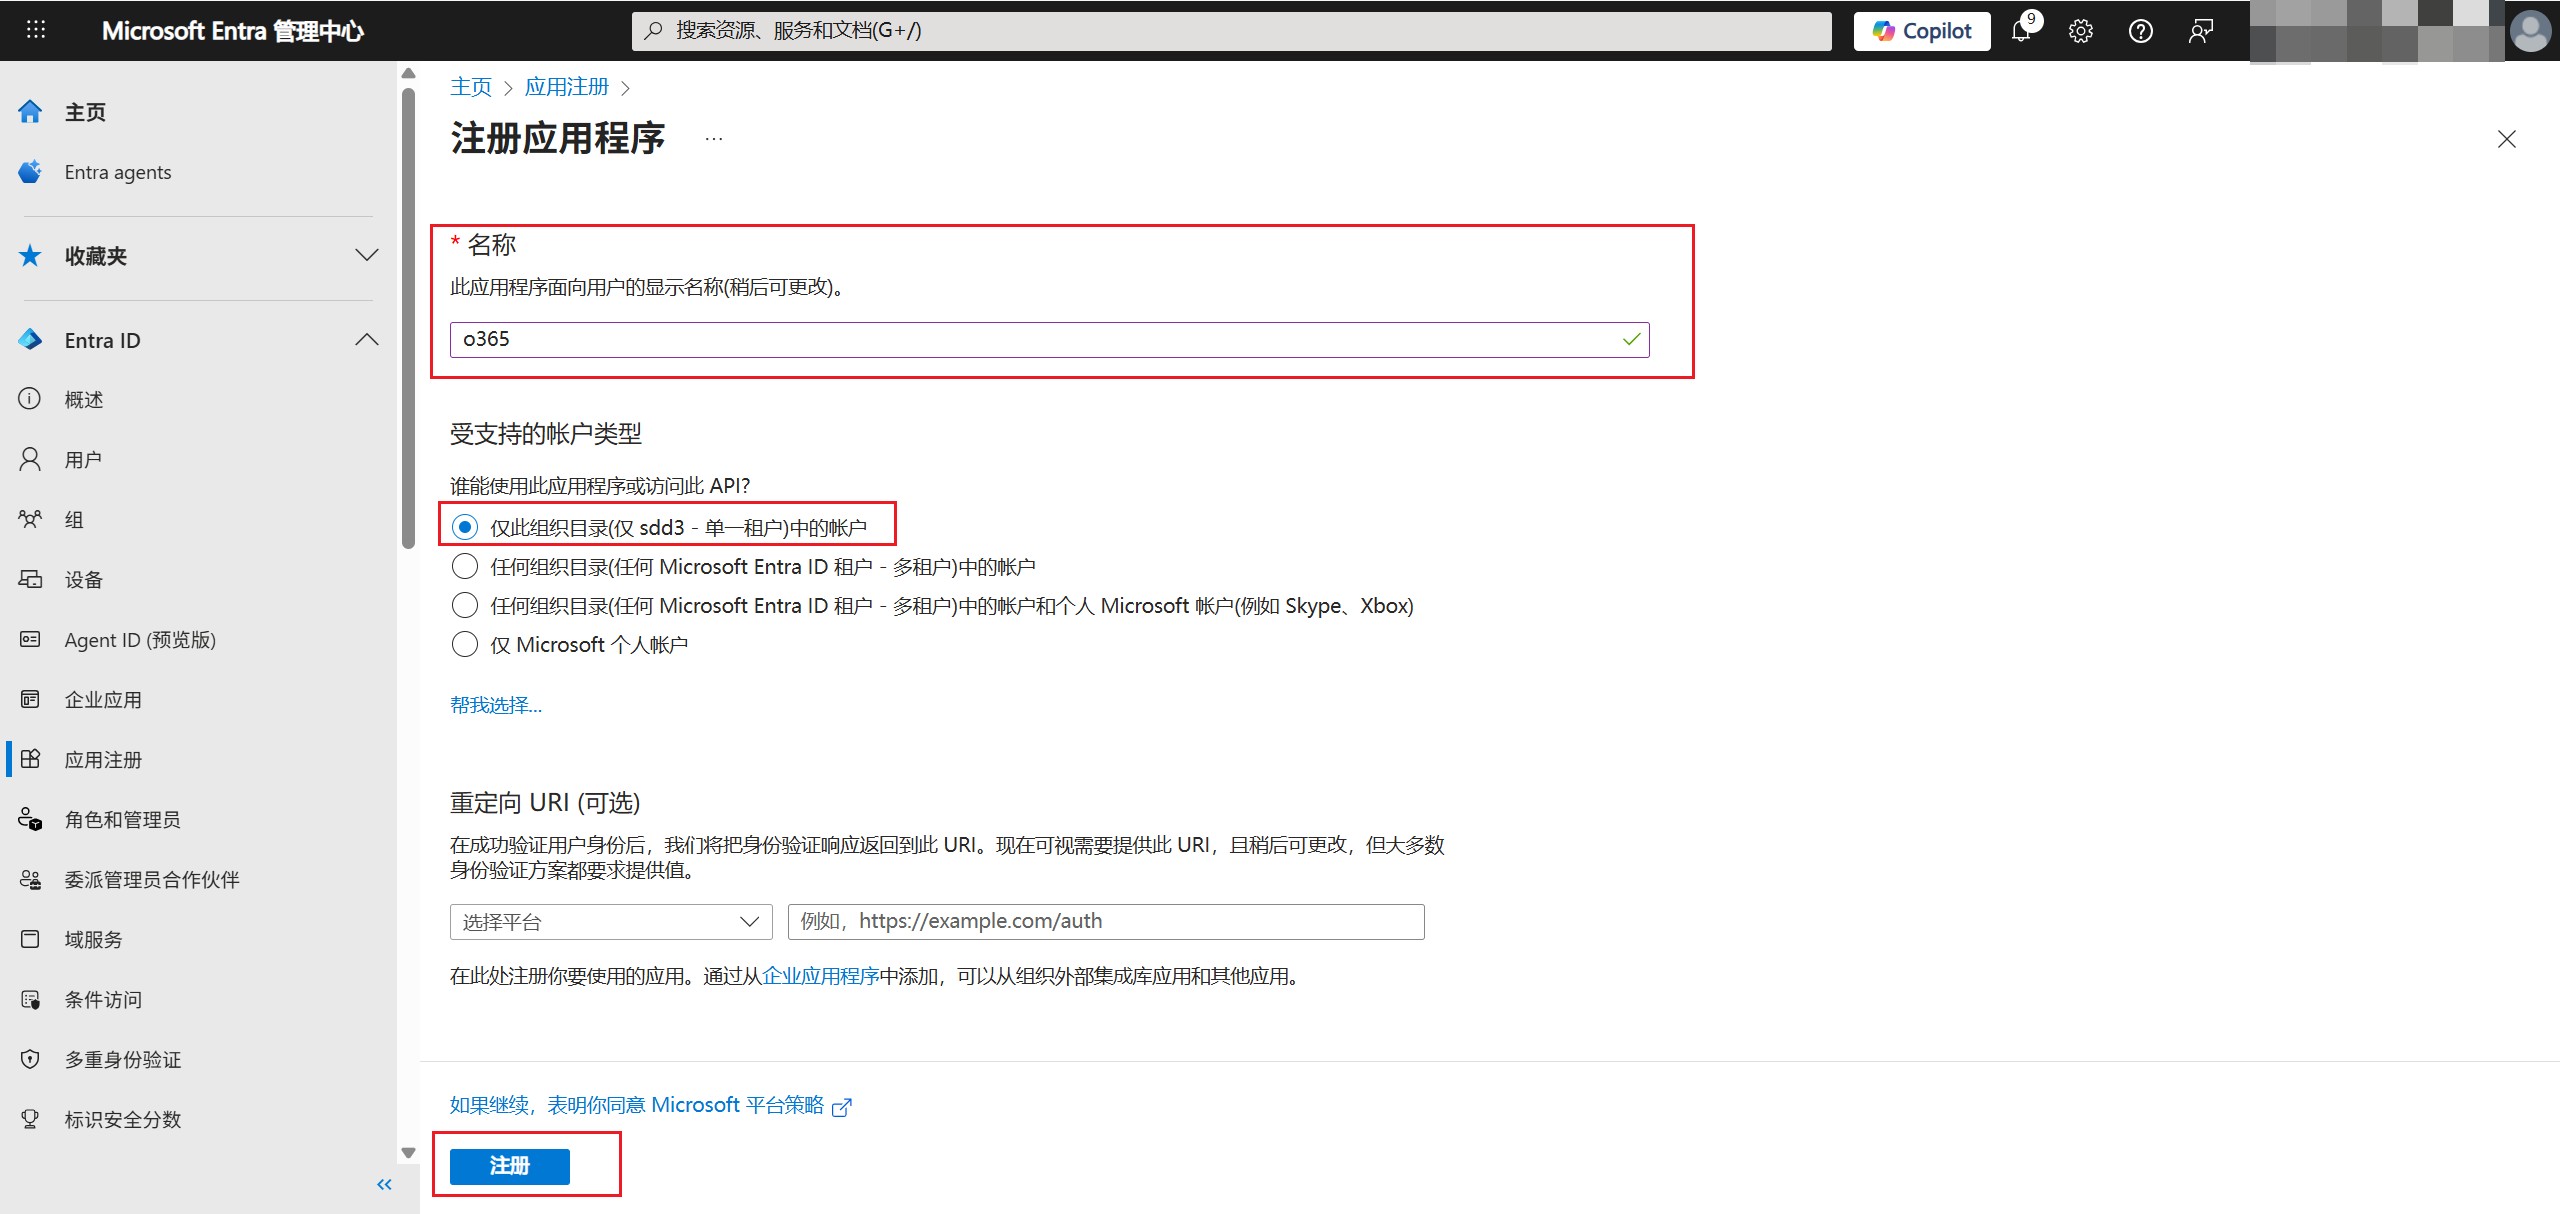
Task: Click the search magnifier icon
Action: 653,31
